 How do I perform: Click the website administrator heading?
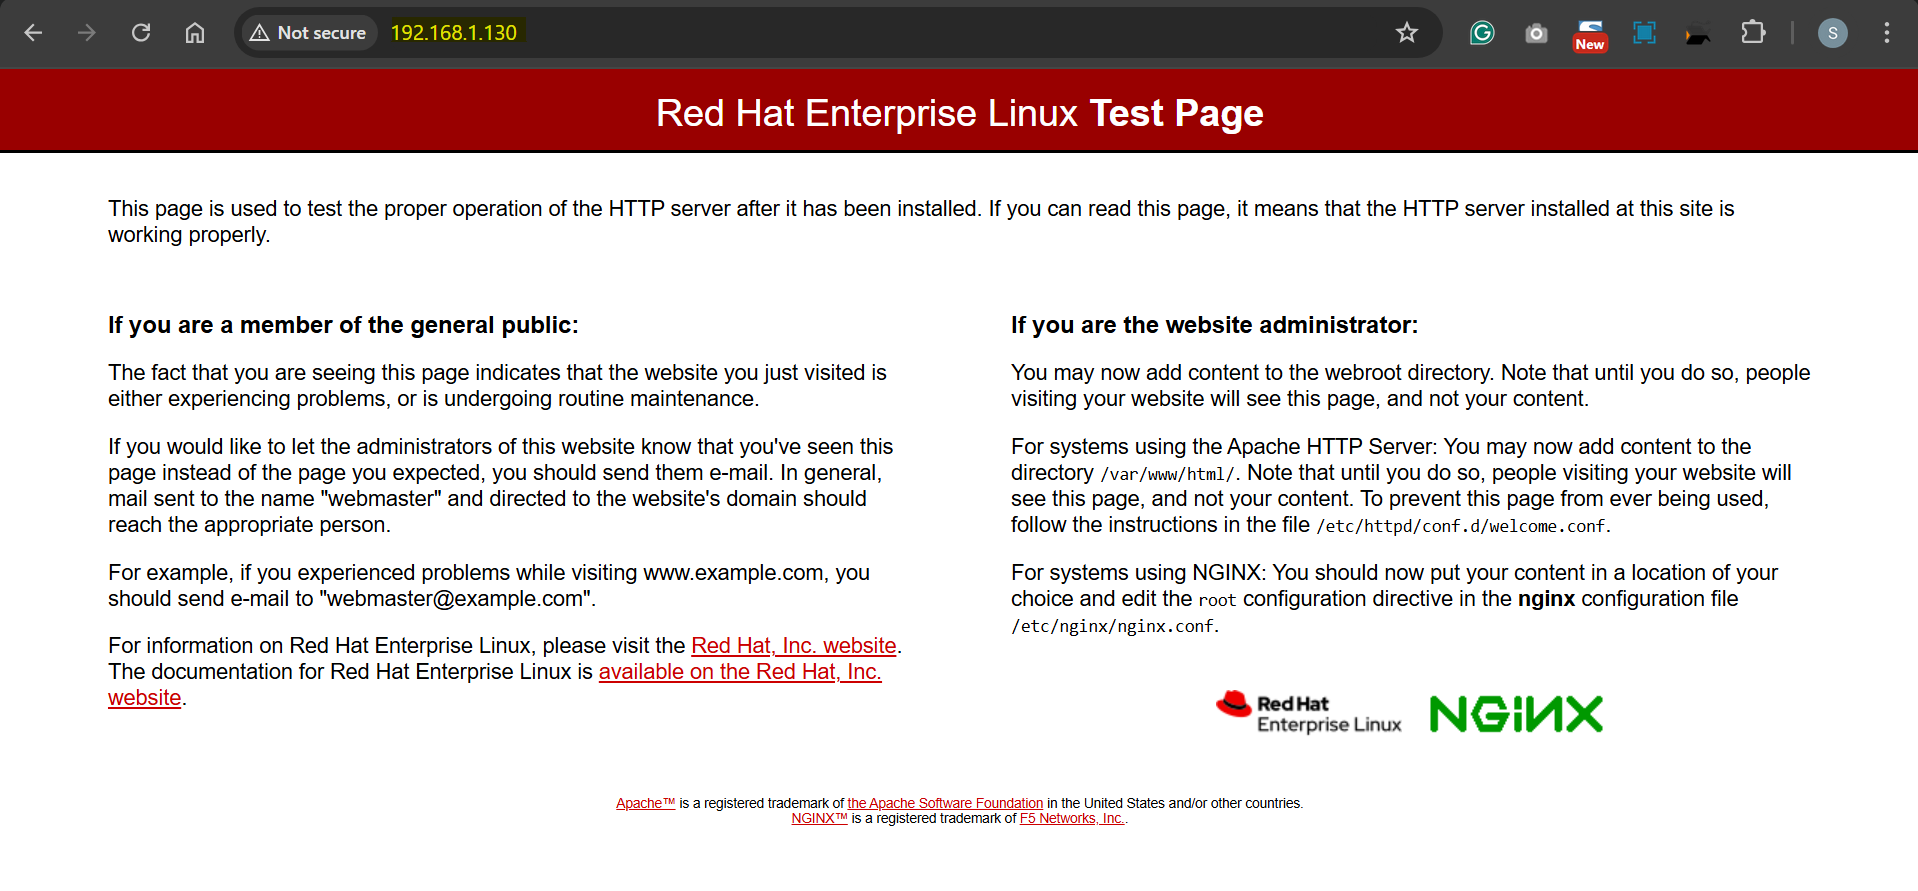click(1214, 325)
